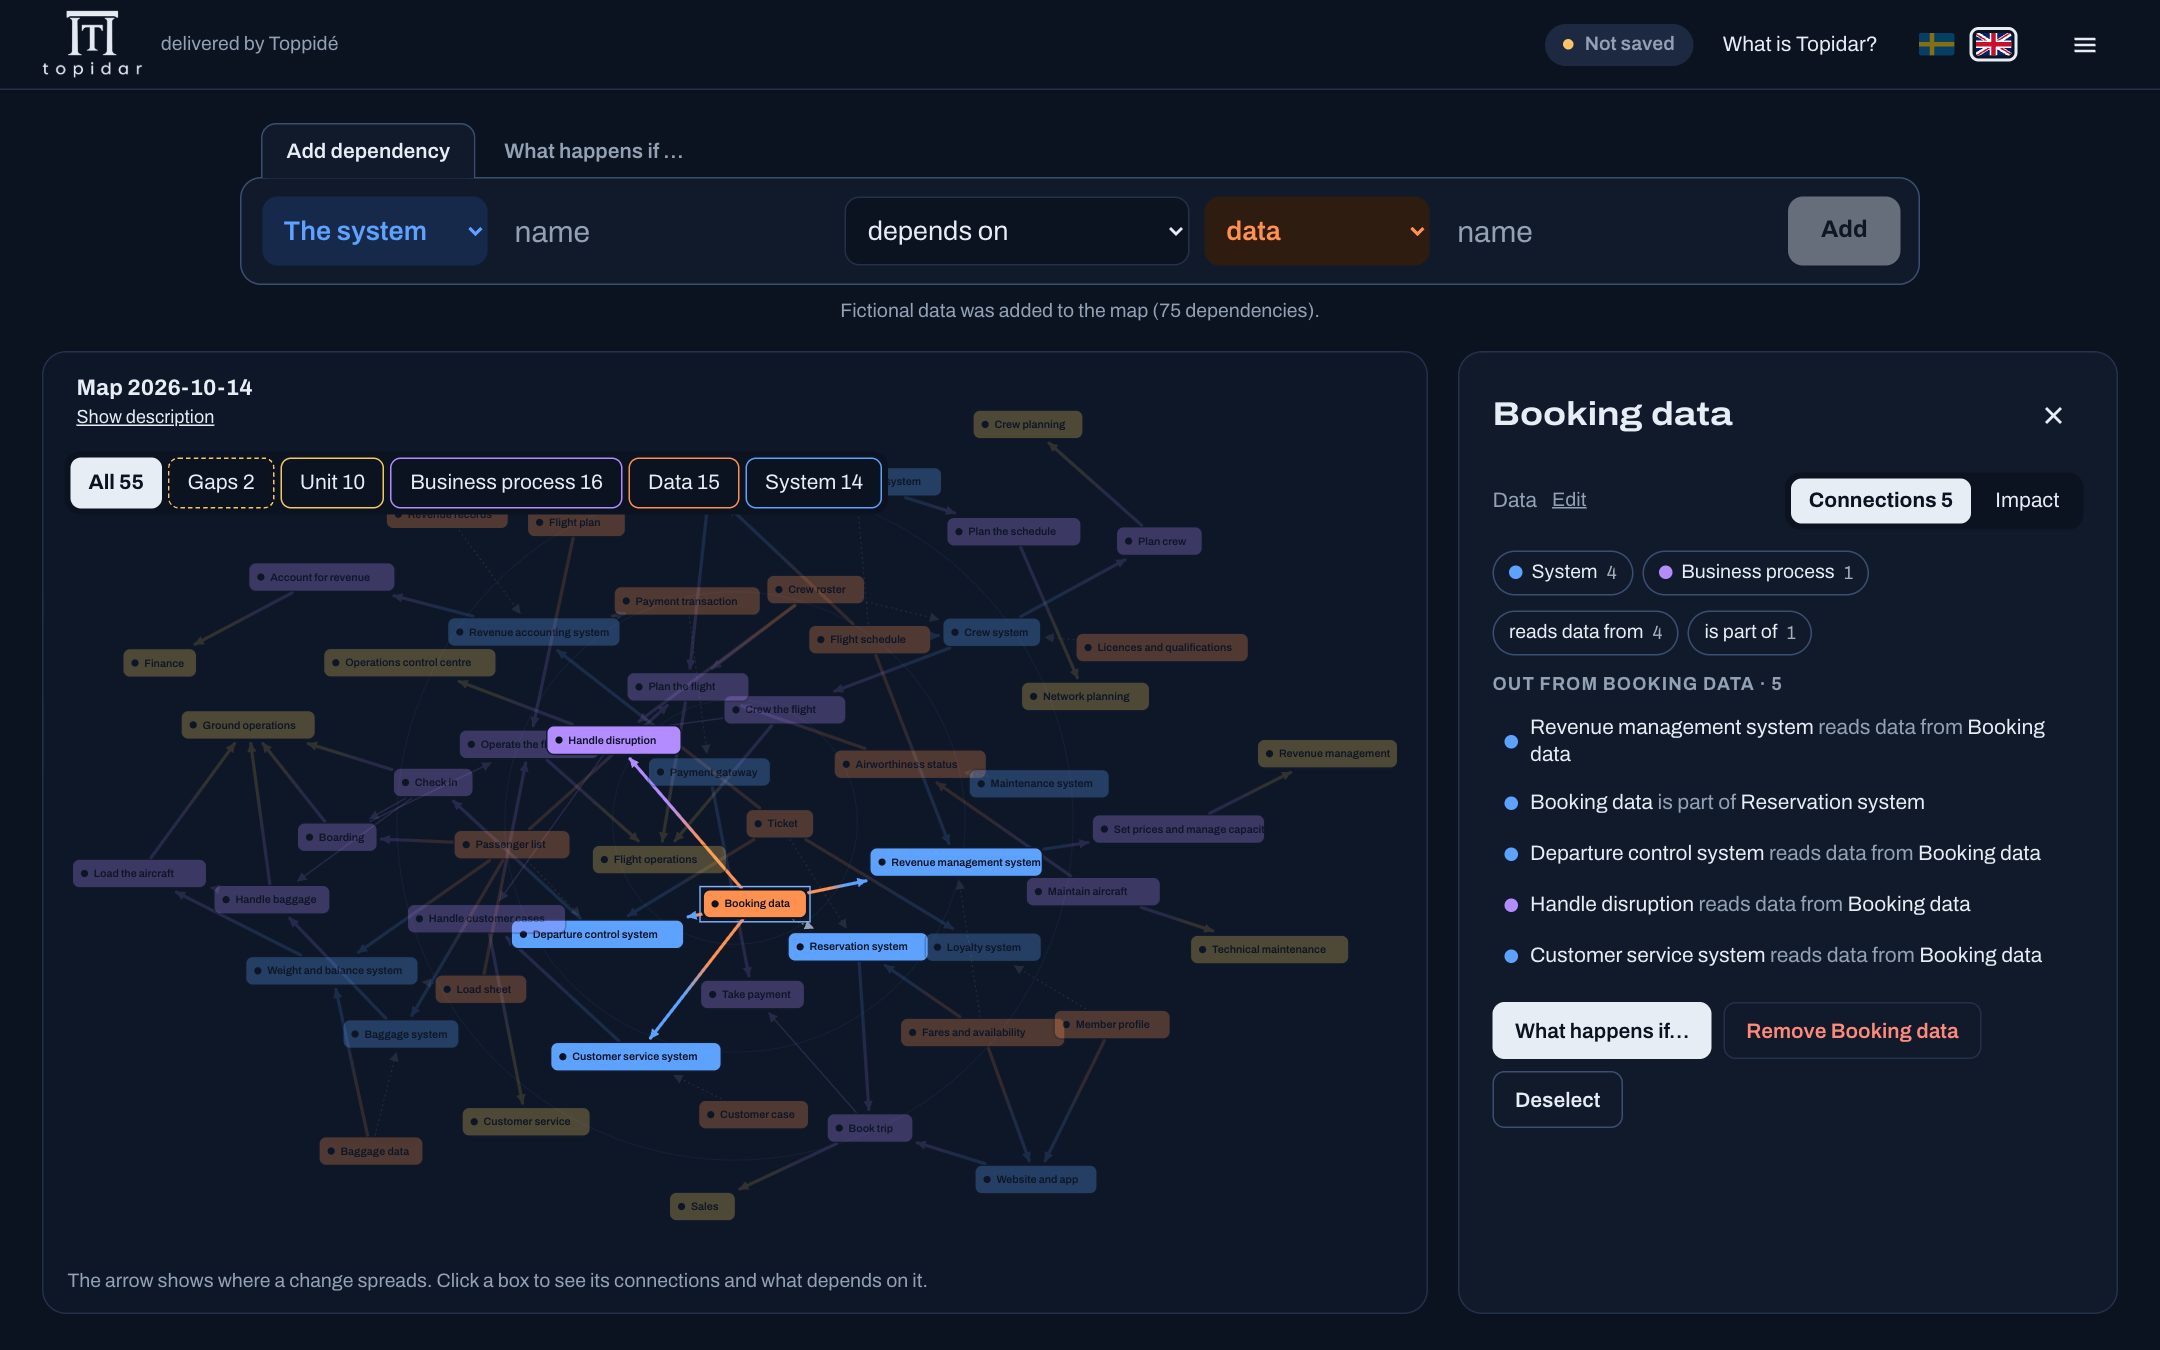Toggle the Unit 10 filter
2160x1350 pixels.
click(x=332, y=482)
